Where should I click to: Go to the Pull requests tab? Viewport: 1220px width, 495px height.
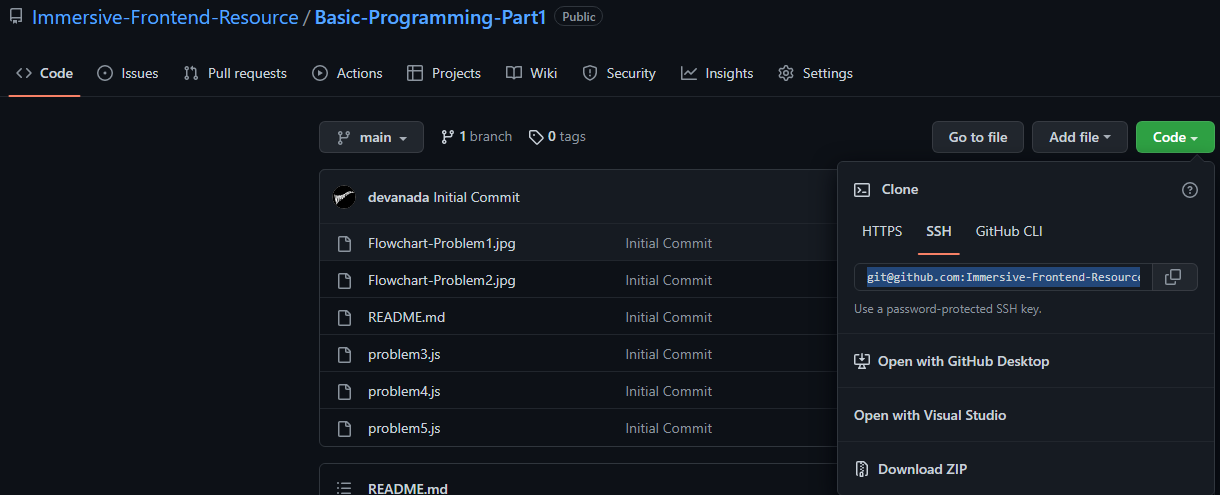tap(235, 73)
